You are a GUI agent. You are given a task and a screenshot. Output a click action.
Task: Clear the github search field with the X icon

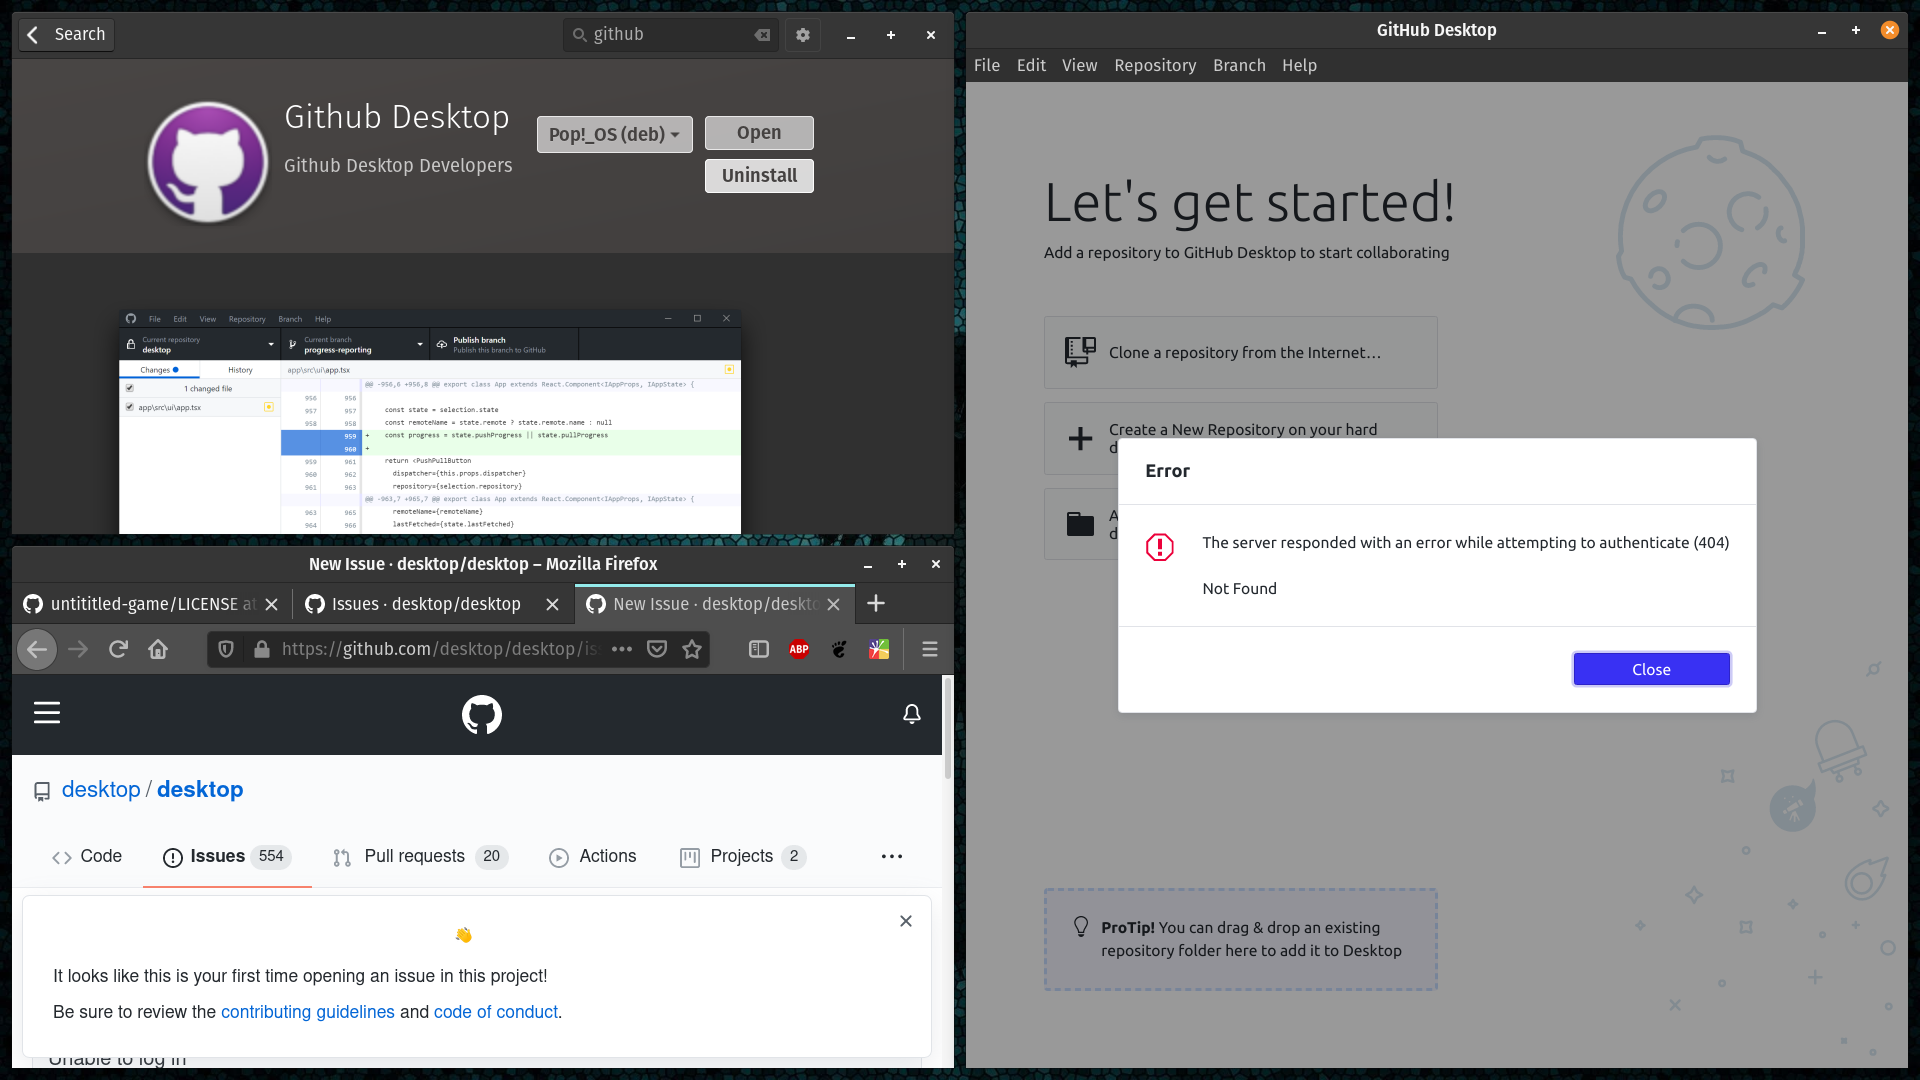[x=762, y=34]
